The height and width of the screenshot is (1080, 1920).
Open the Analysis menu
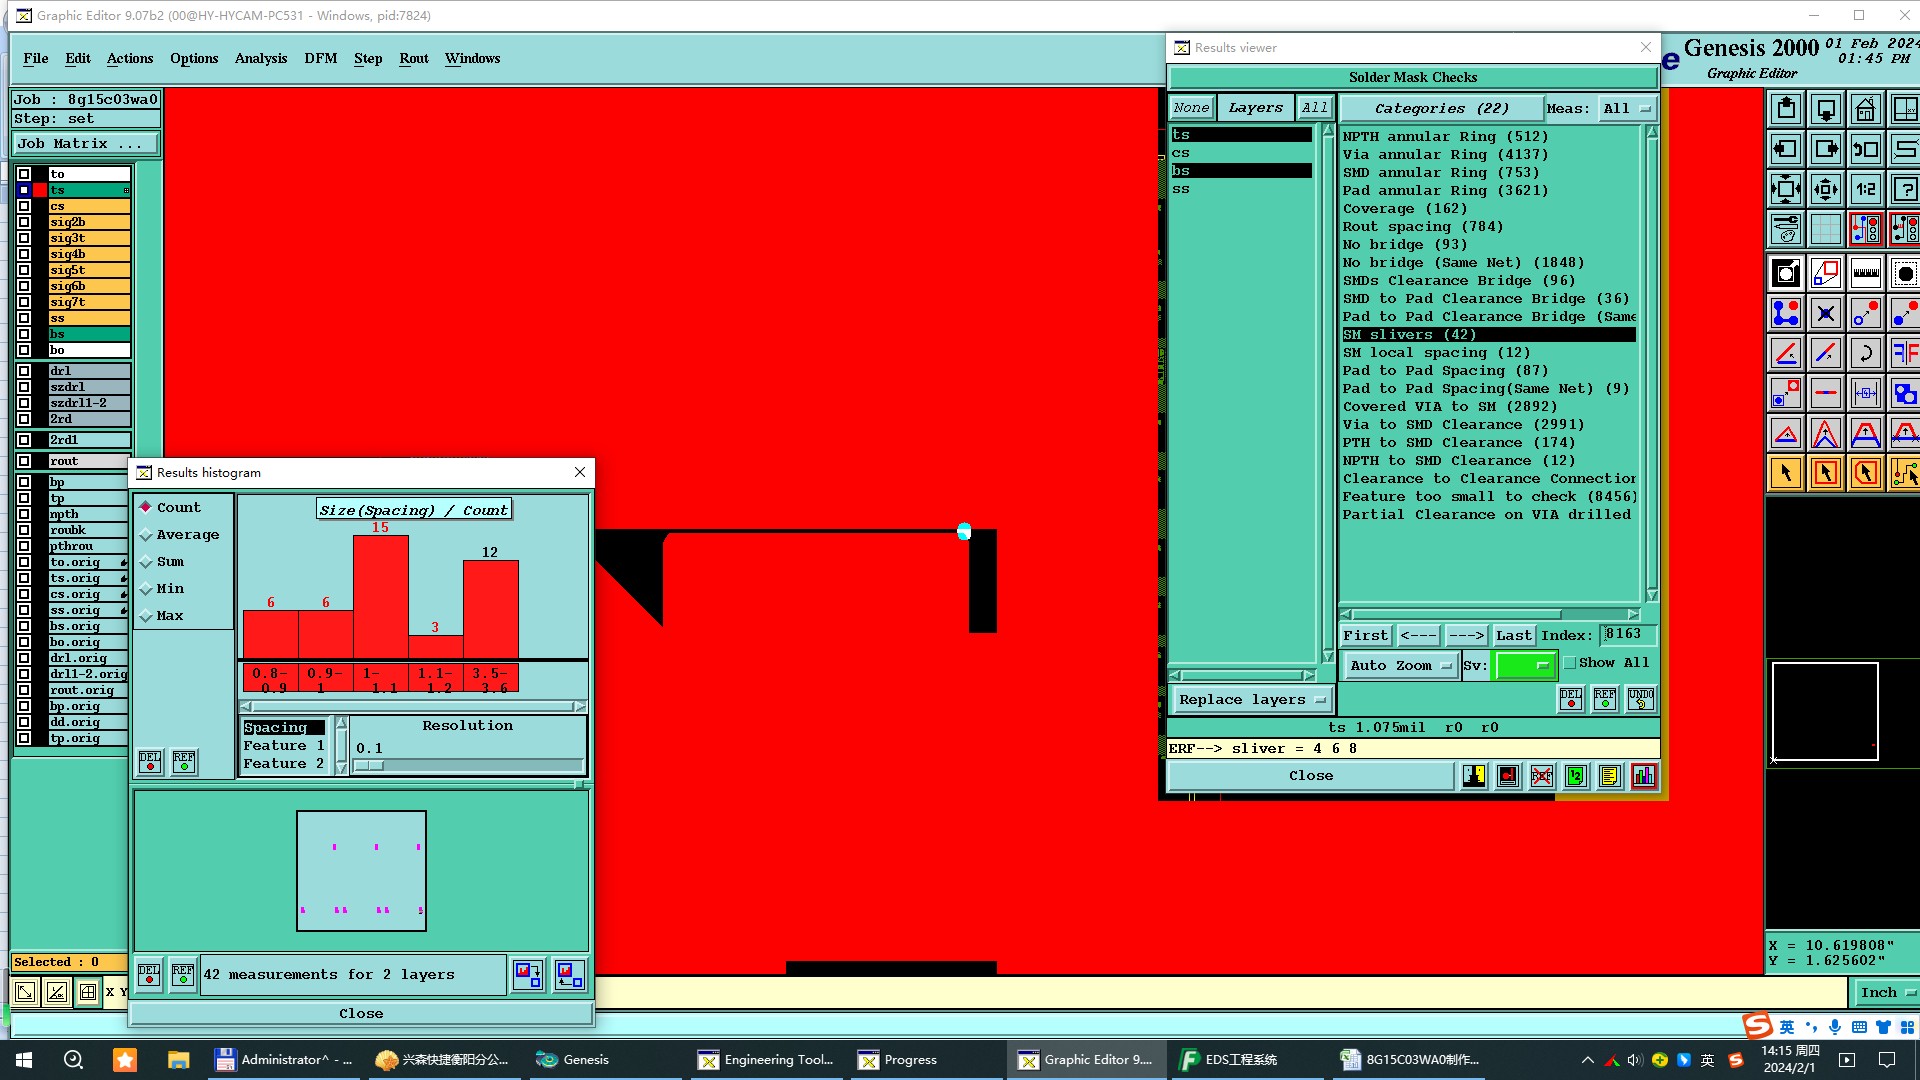pos(260,58)
